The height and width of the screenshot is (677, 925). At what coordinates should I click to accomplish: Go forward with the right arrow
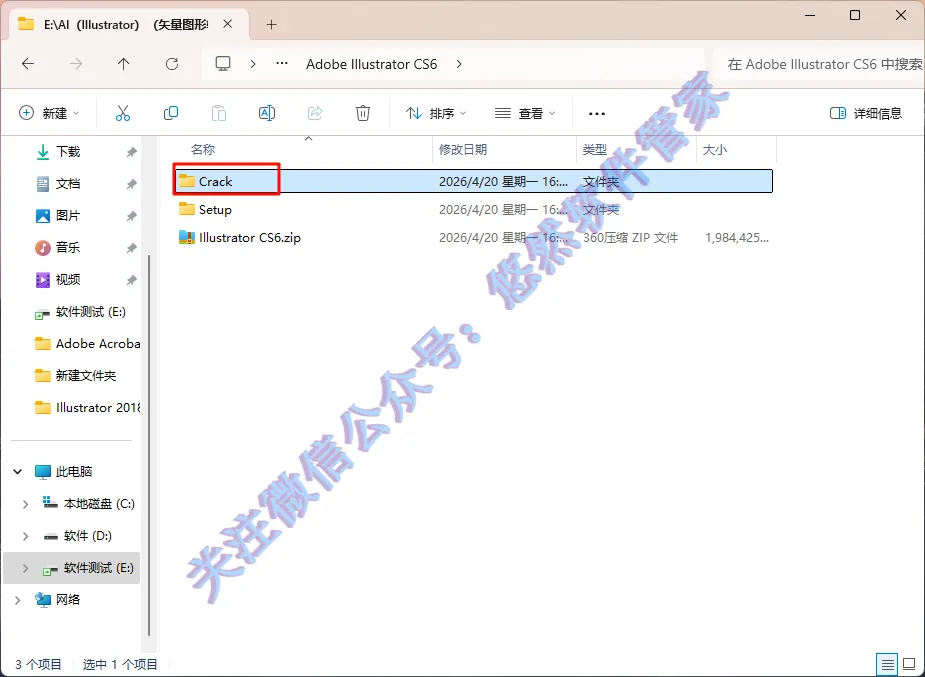pyautogui.click(x=76, y=64)
